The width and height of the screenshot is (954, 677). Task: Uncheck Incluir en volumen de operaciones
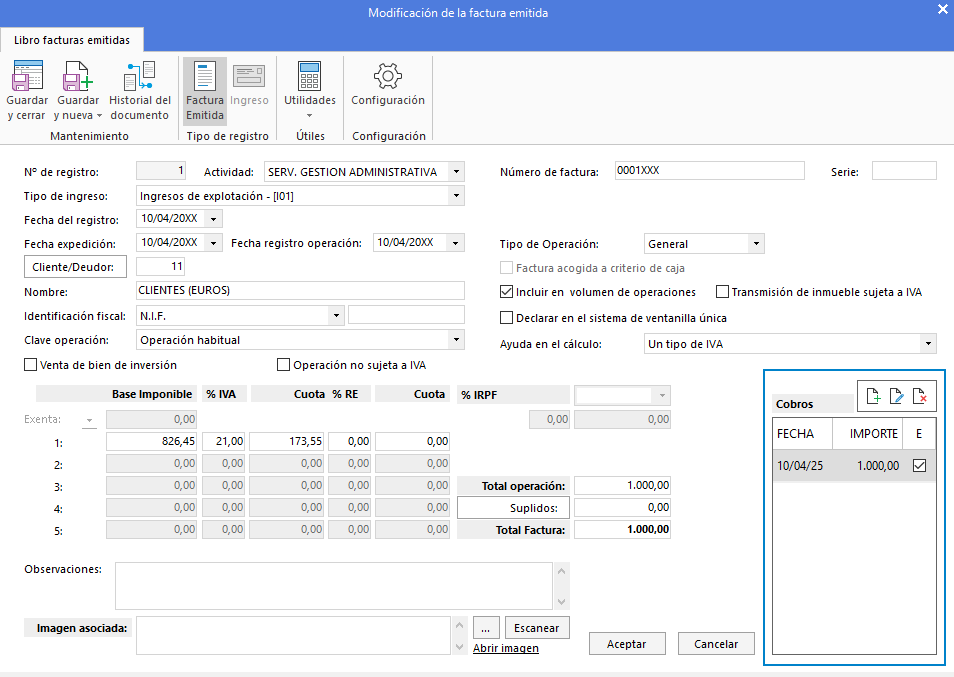(506, 292)
